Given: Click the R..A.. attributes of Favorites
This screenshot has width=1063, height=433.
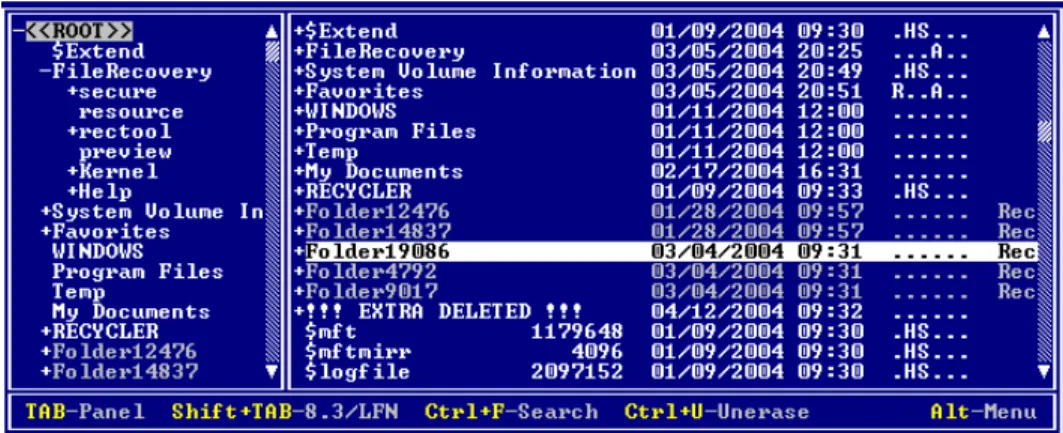Looking at the screenshot, I should tap(930, 91).
